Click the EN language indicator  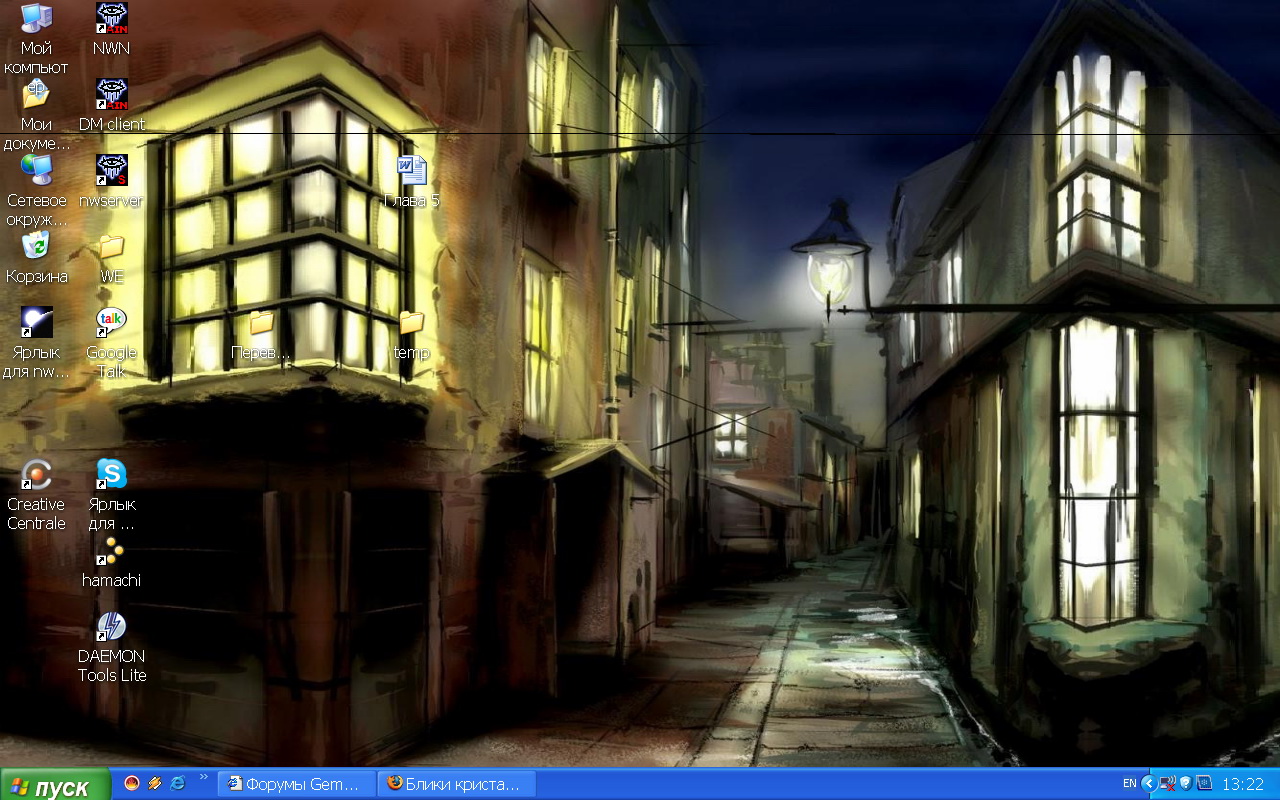tap(1129, 784)
